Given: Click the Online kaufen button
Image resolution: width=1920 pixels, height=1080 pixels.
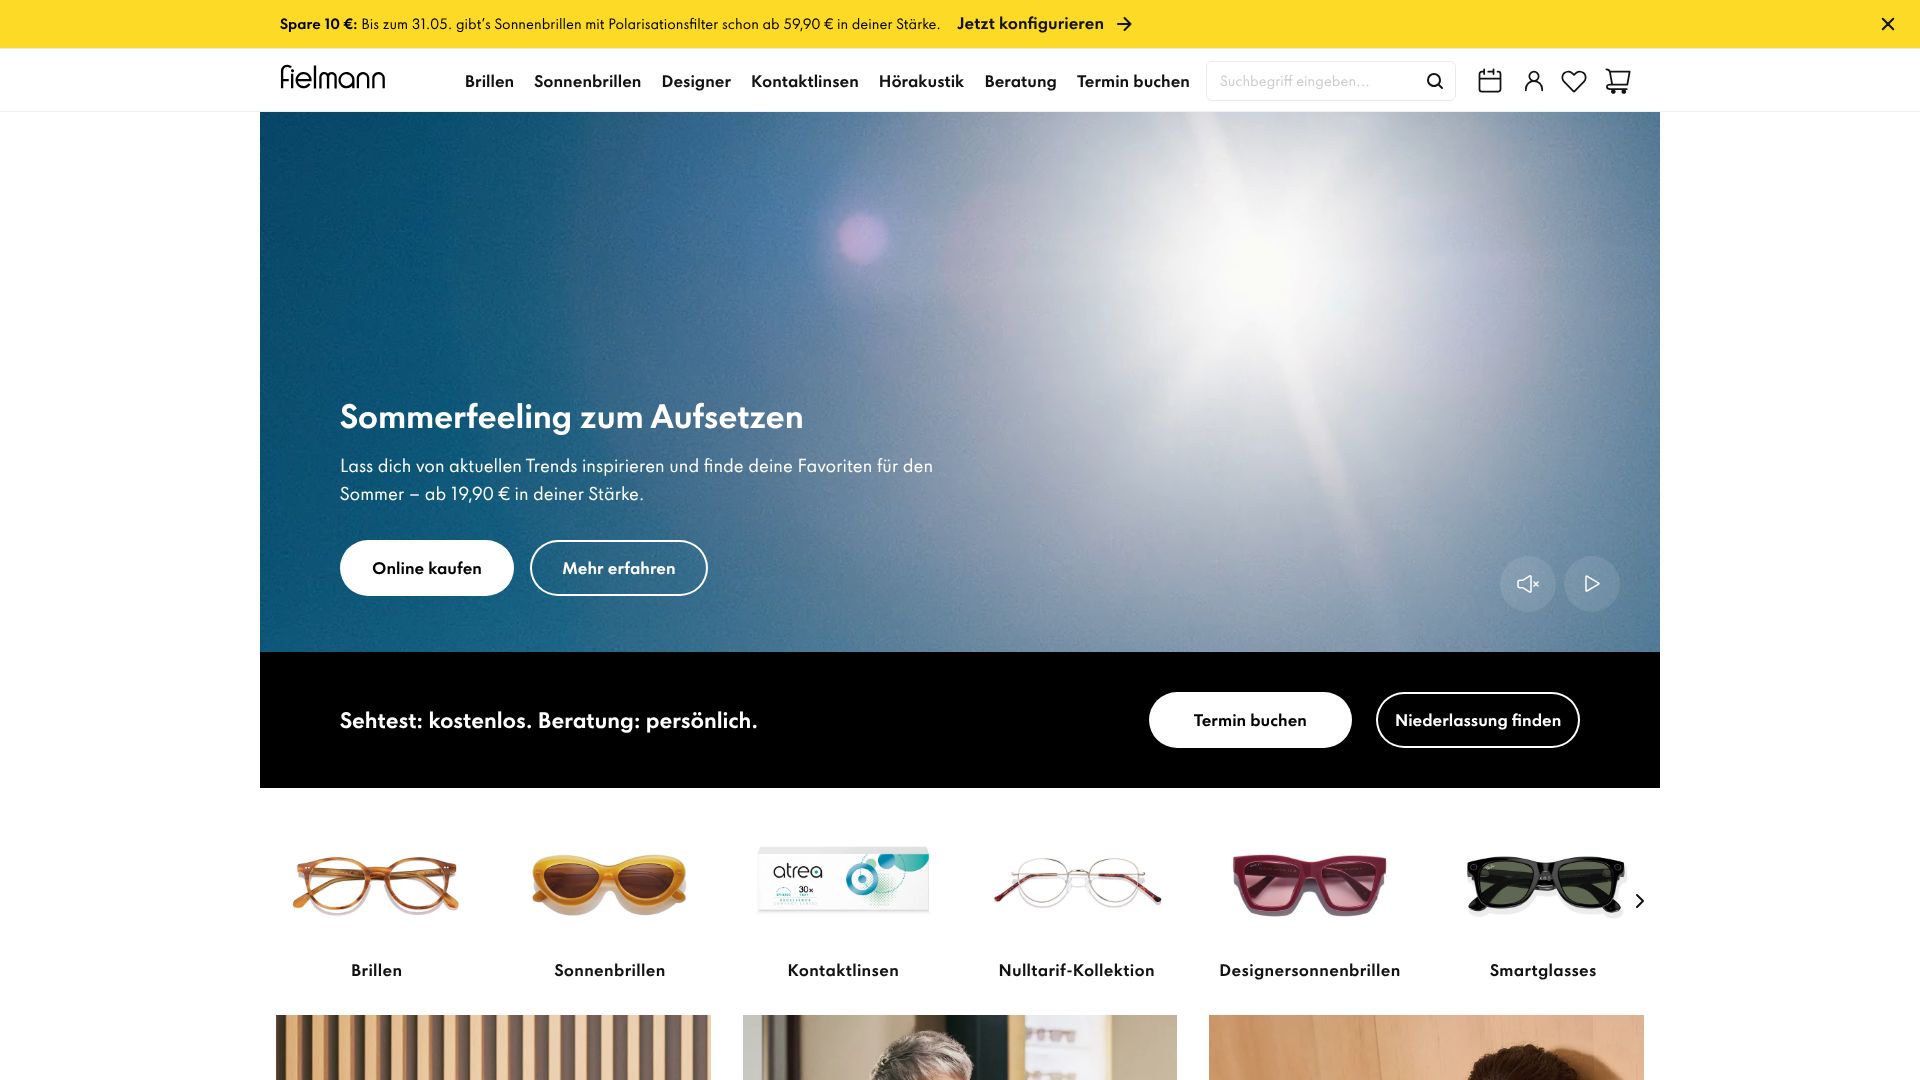Looking at the screenshot, I should 427,568.
